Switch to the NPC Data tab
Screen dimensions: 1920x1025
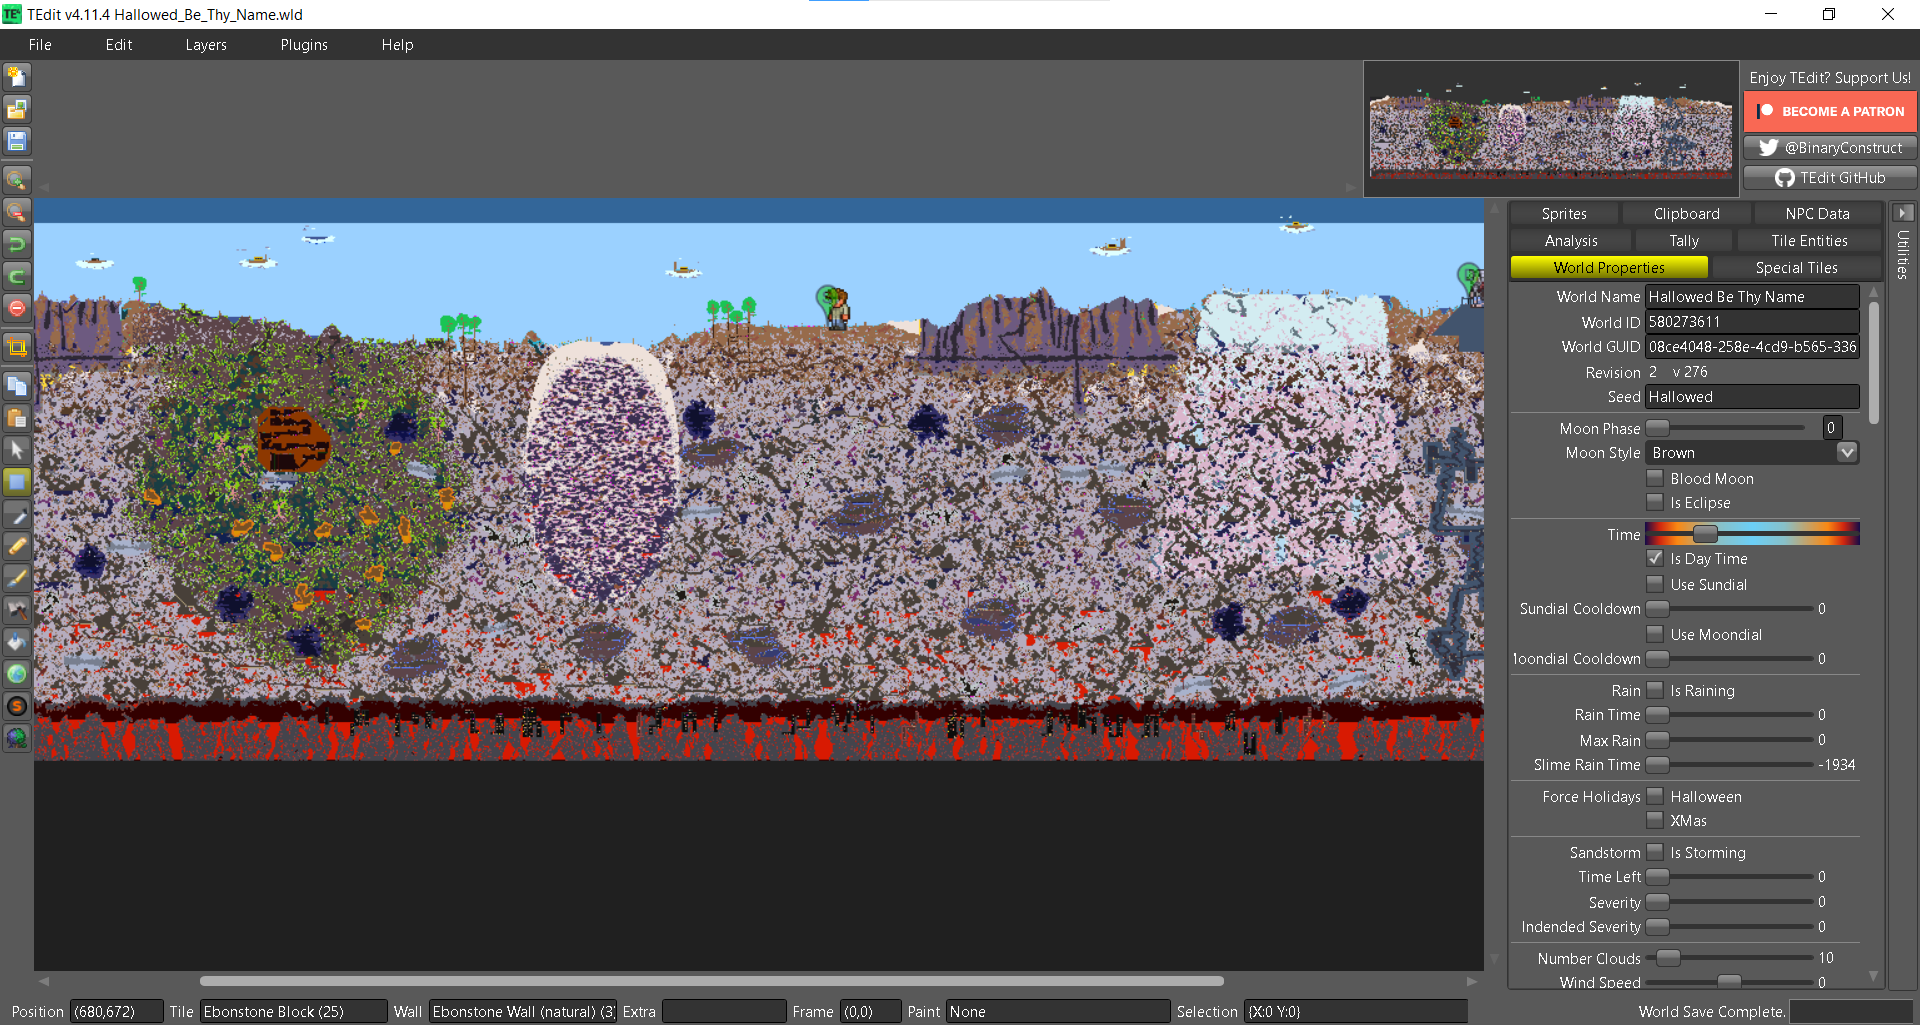point(1817,213)
